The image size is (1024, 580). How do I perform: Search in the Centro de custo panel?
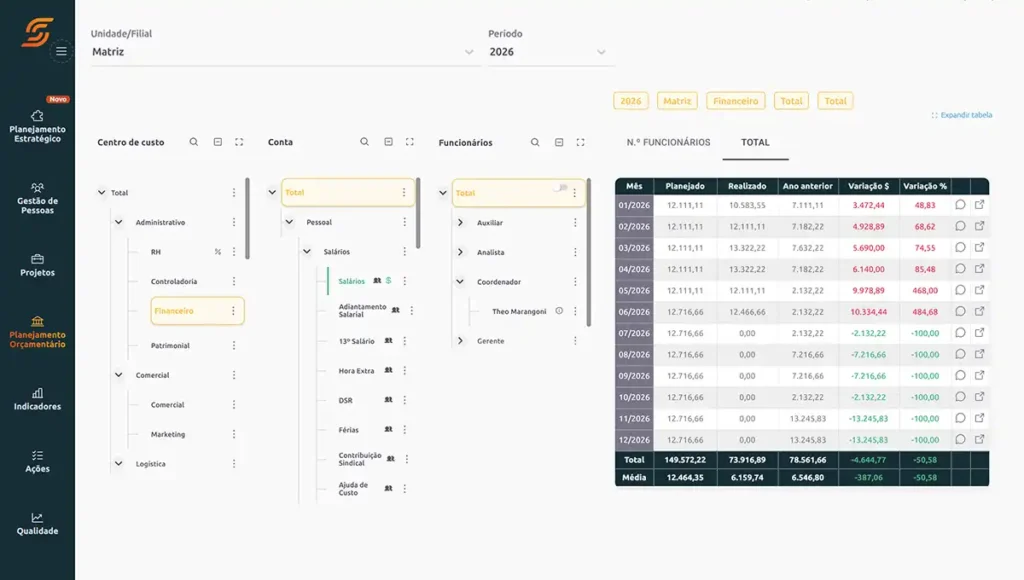194,142
